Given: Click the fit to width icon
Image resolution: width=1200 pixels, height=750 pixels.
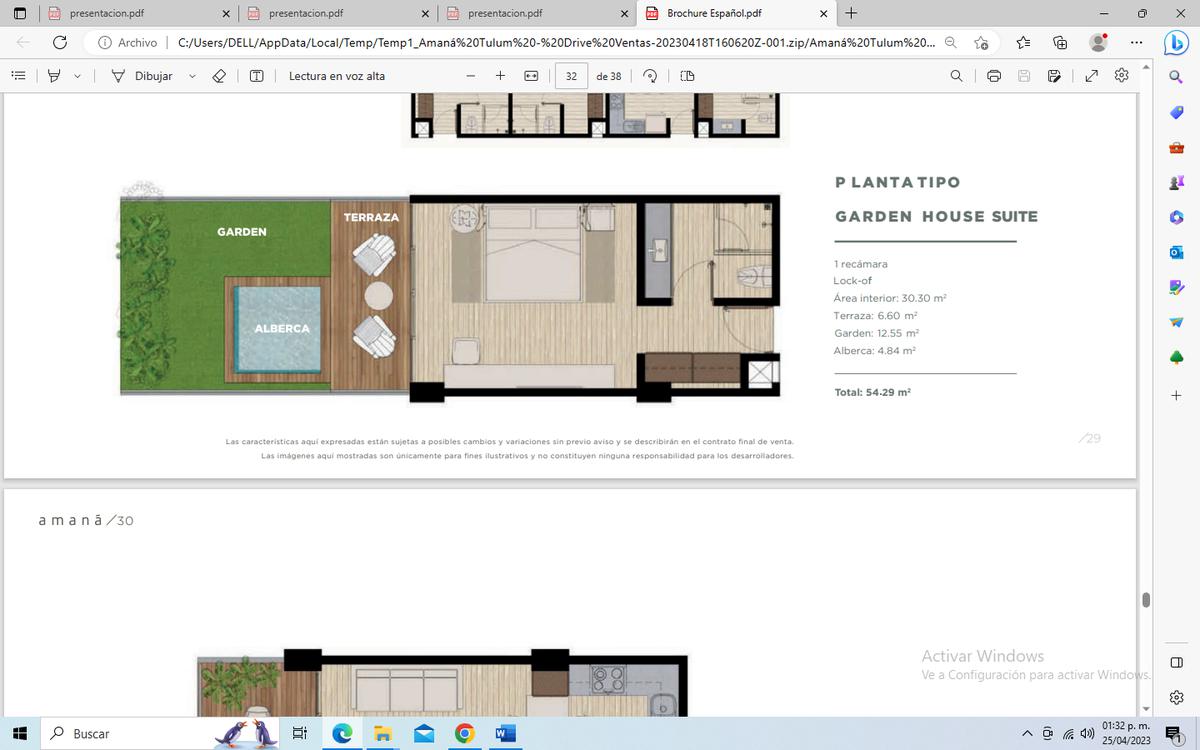Looking at the screenshot, I should (531, 76).
